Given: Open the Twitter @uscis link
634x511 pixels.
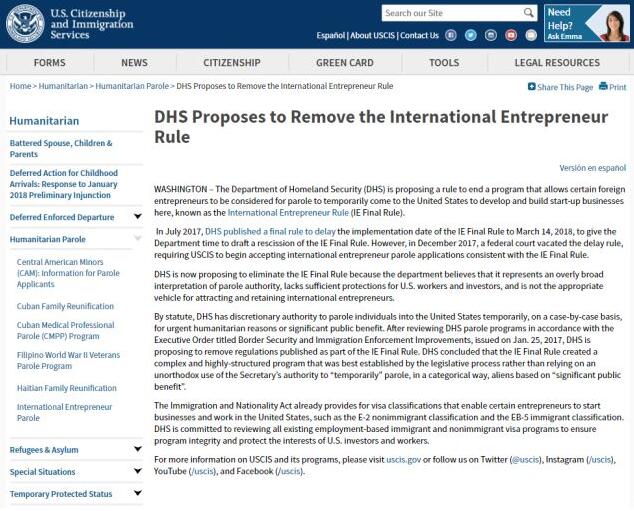Looking at the screenshot, I should (526, 460).
